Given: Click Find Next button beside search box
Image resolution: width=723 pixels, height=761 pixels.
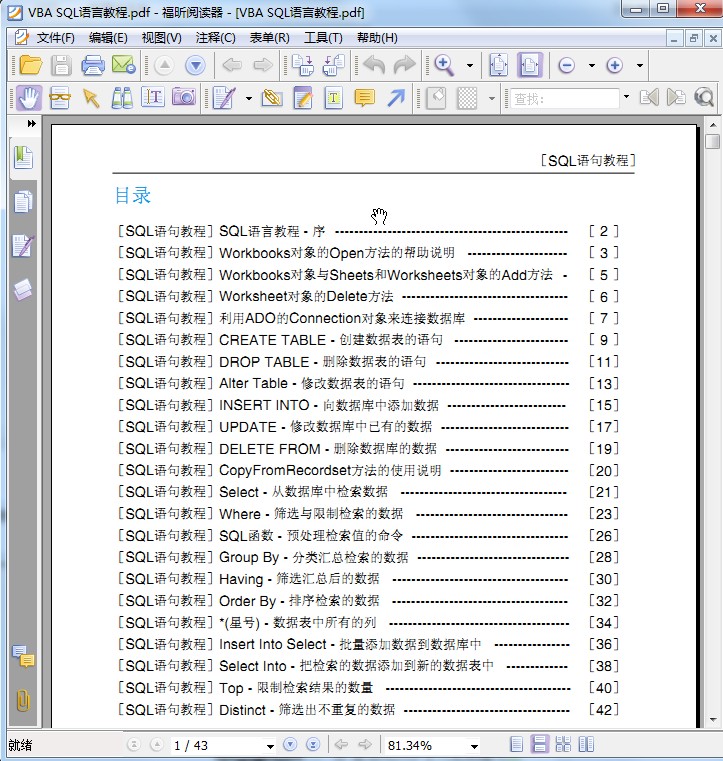Looking at the screenshot, I should click(676, 98).
